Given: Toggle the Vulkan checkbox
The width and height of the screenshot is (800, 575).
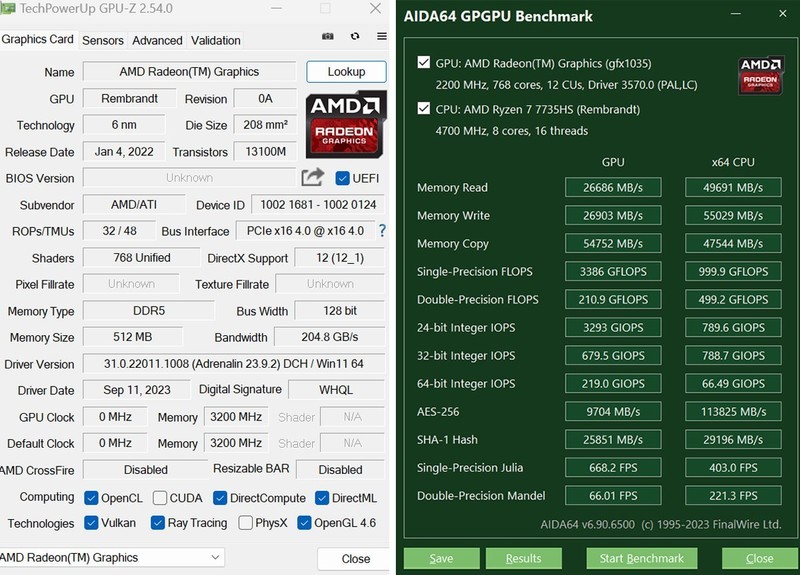Looking at the screenshot, I should 91,522.
